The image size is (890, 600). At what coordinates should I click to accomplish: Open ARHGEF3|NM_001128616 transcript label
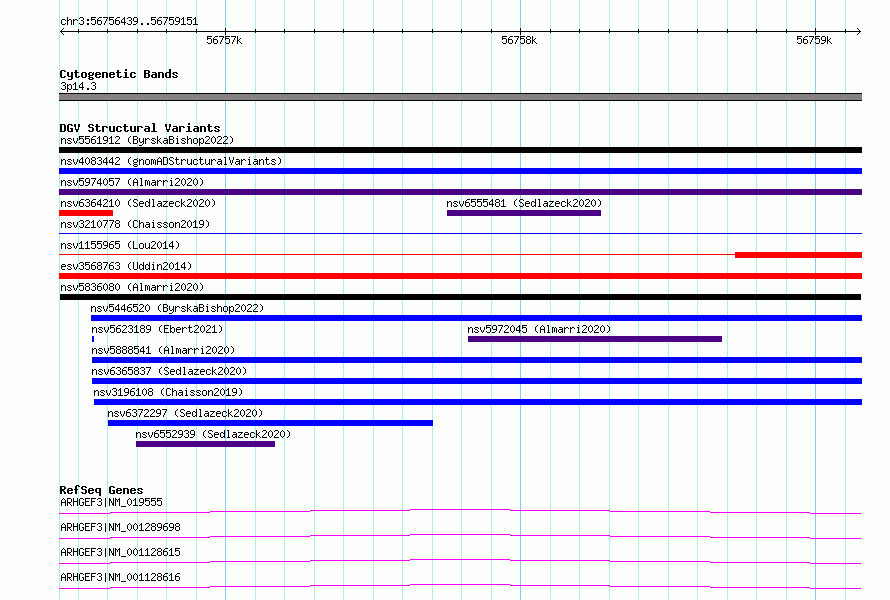pyautogui.click(x=120, y=577)
